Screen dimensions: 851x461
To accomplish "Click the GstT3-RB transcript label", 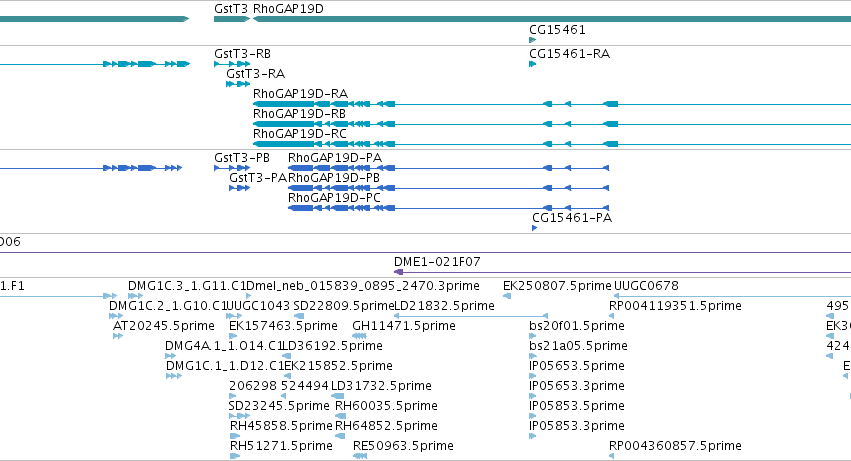I will tap(242, 54).
